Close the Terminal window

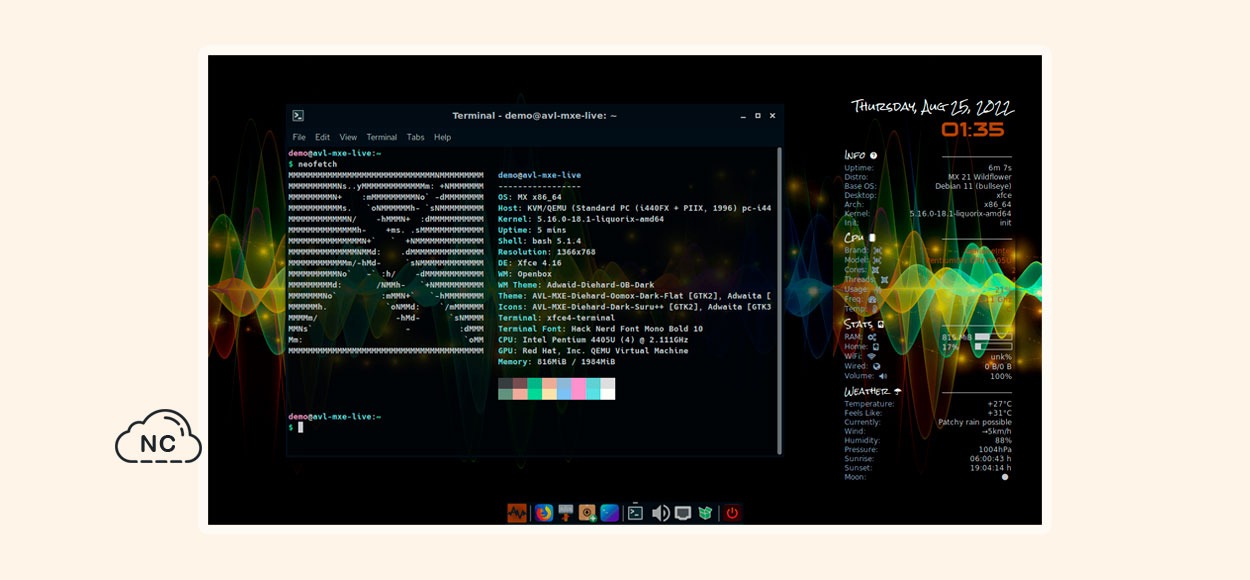(772, 116)
